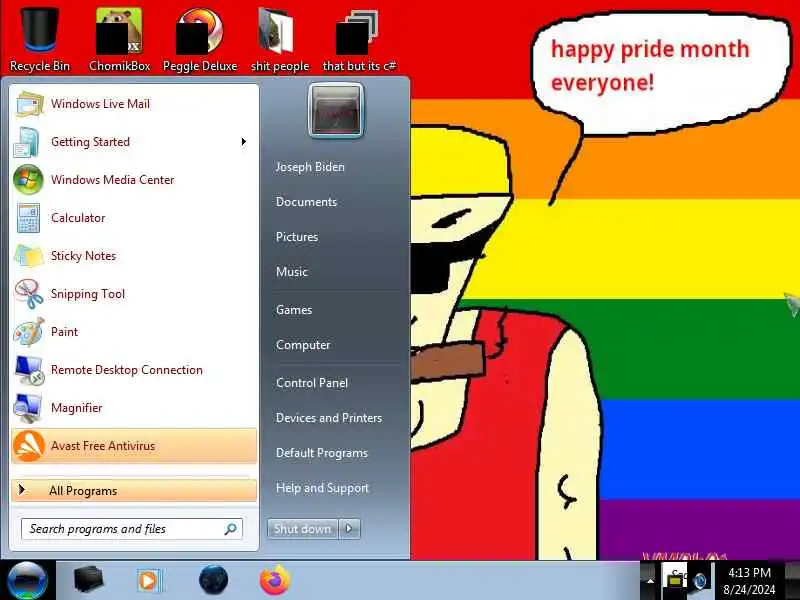
Task: Select 'Windows Media Center' text label
Action: coord(113,180)
